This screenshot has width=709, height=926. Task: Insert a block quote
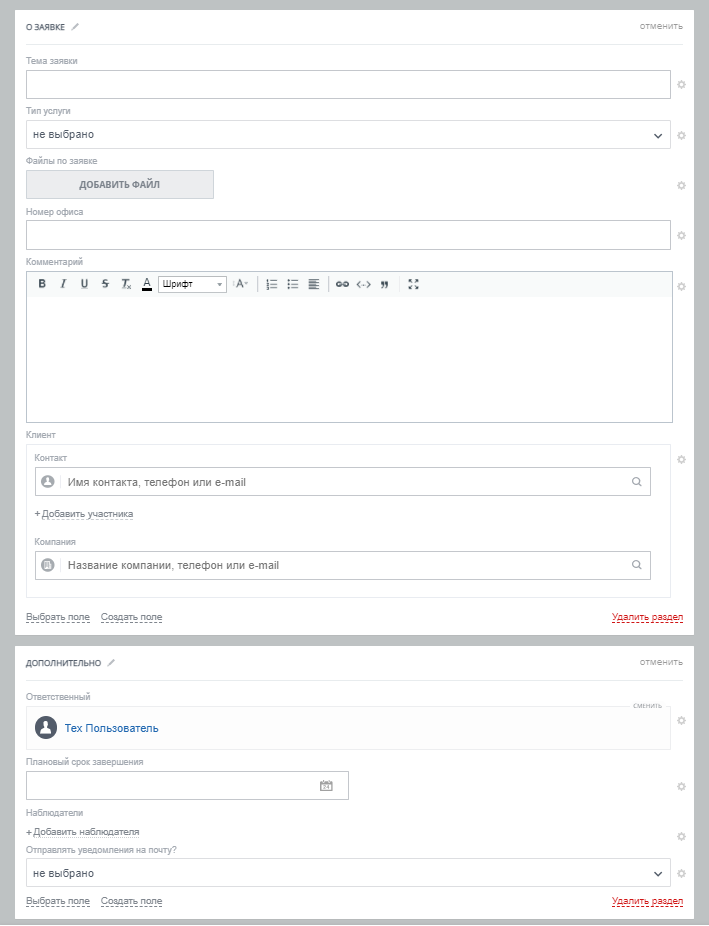[384, 284]
